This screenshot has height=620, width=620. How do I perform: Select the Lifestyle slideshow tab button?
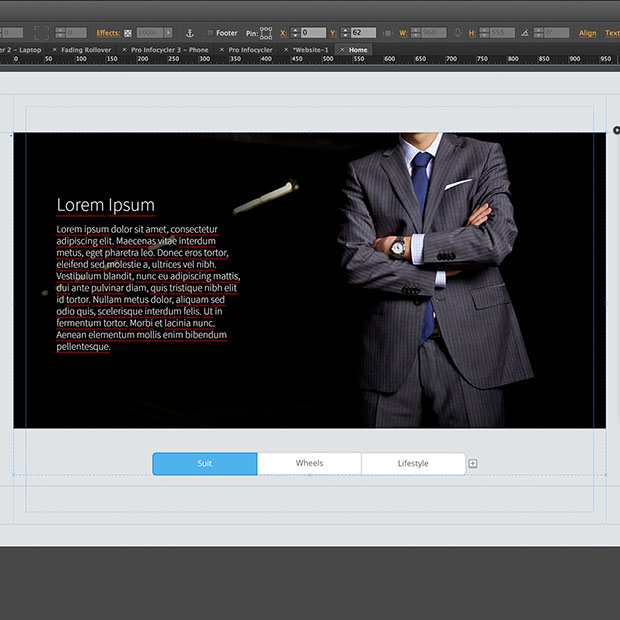coord(413,463)
